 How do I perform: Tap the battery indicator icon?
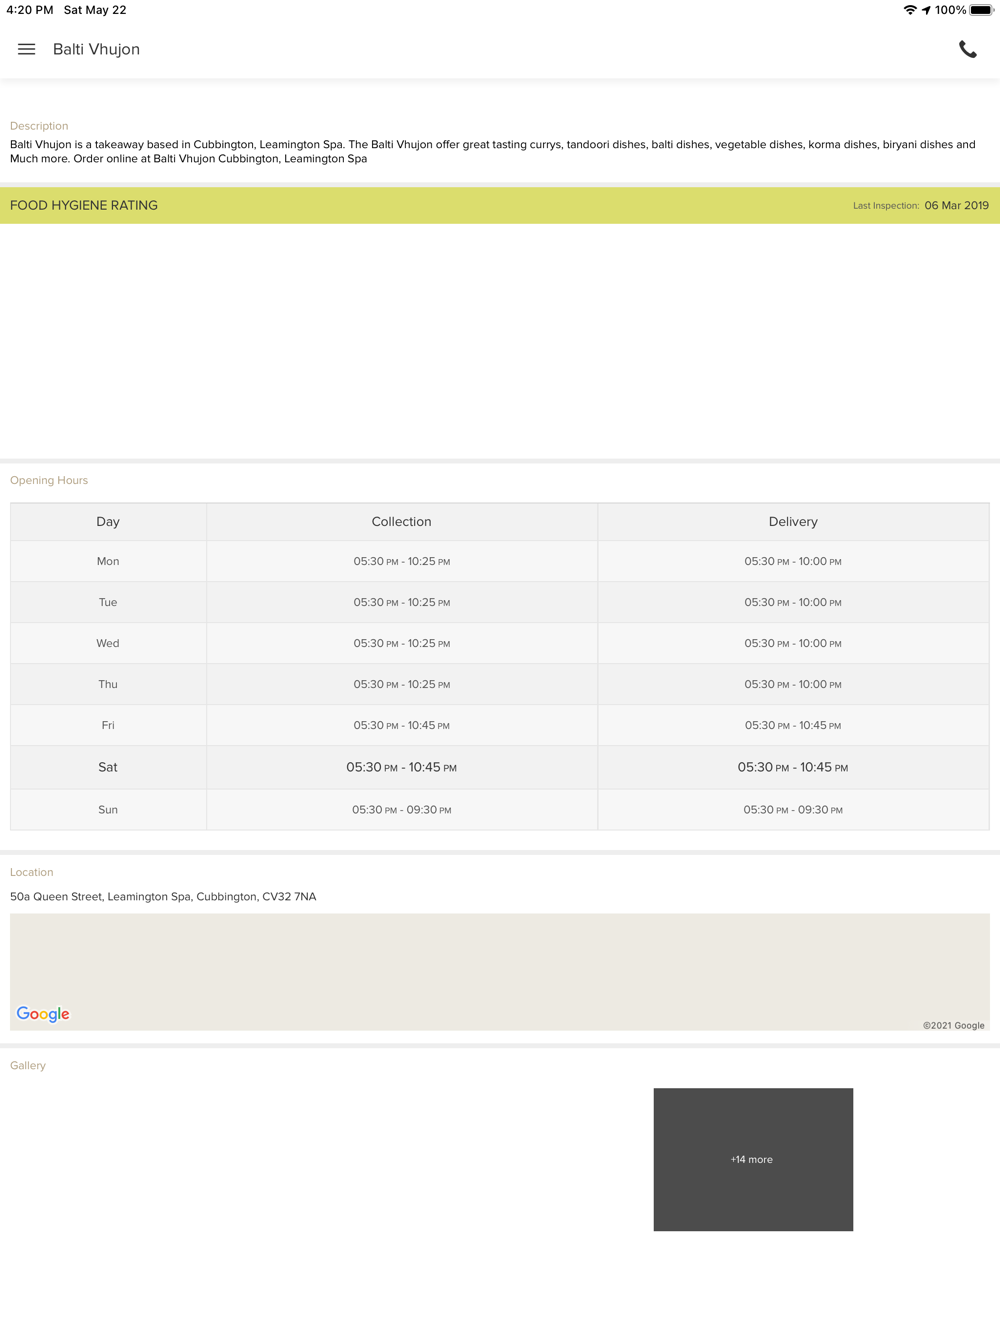982,10
